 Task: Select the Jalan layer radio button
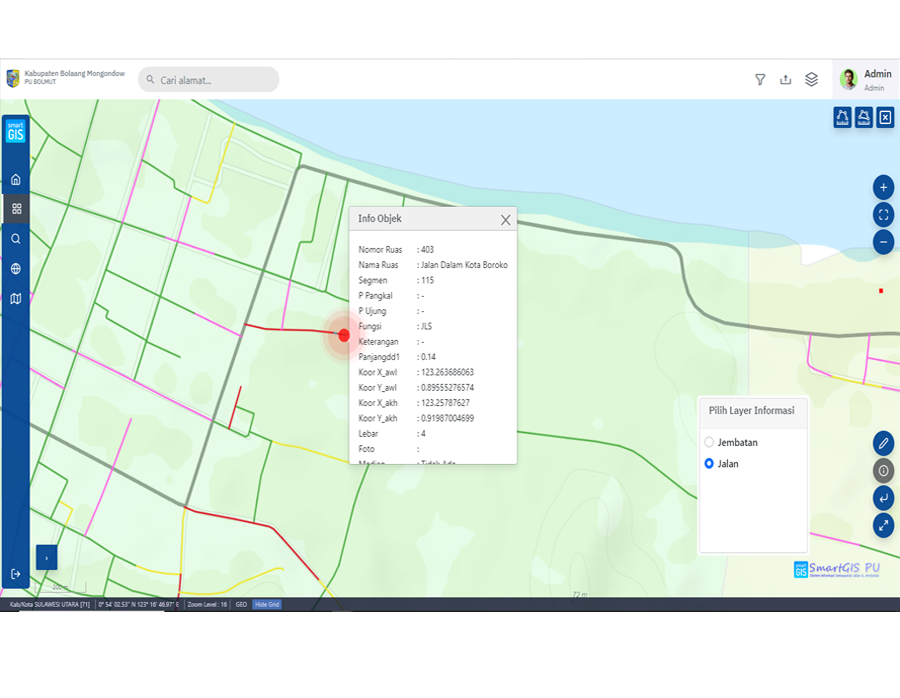pyautogui.click(x=709, y=464)
